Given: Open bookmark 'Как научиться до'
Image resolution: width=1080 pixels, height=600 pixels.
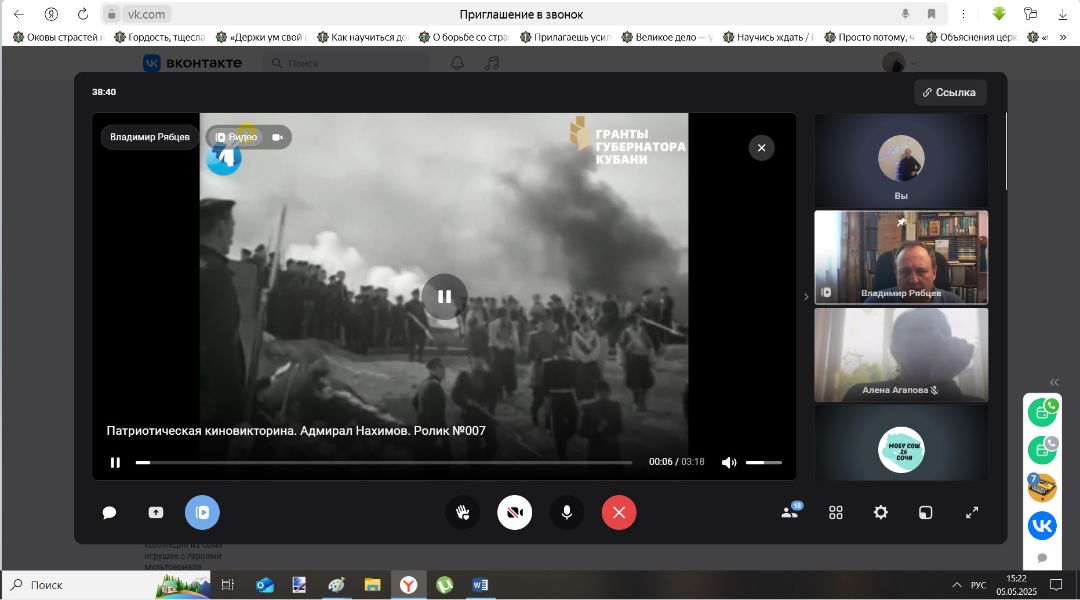Looking at the screenshot, I should pyautogui.click(x=362, y=37).
